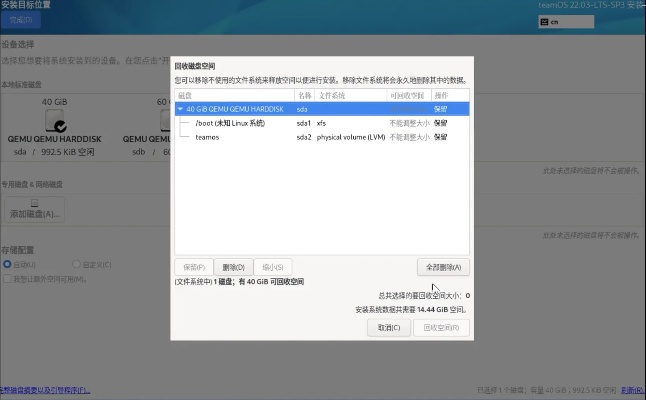Click the 添加磁盘(A)... add disk button
Screen dimensions: 646x400
(x=35, y=209)
